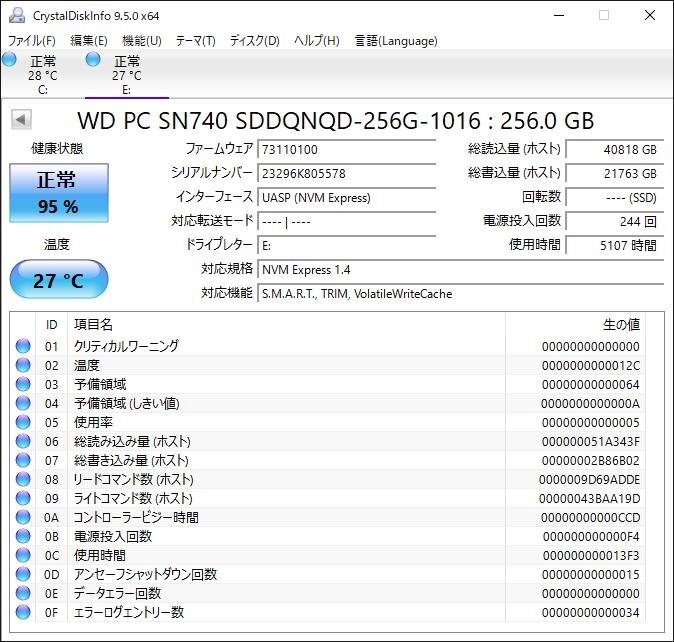Click the previous disk arrow button
674x642 pixels.
tap(20, 120)
